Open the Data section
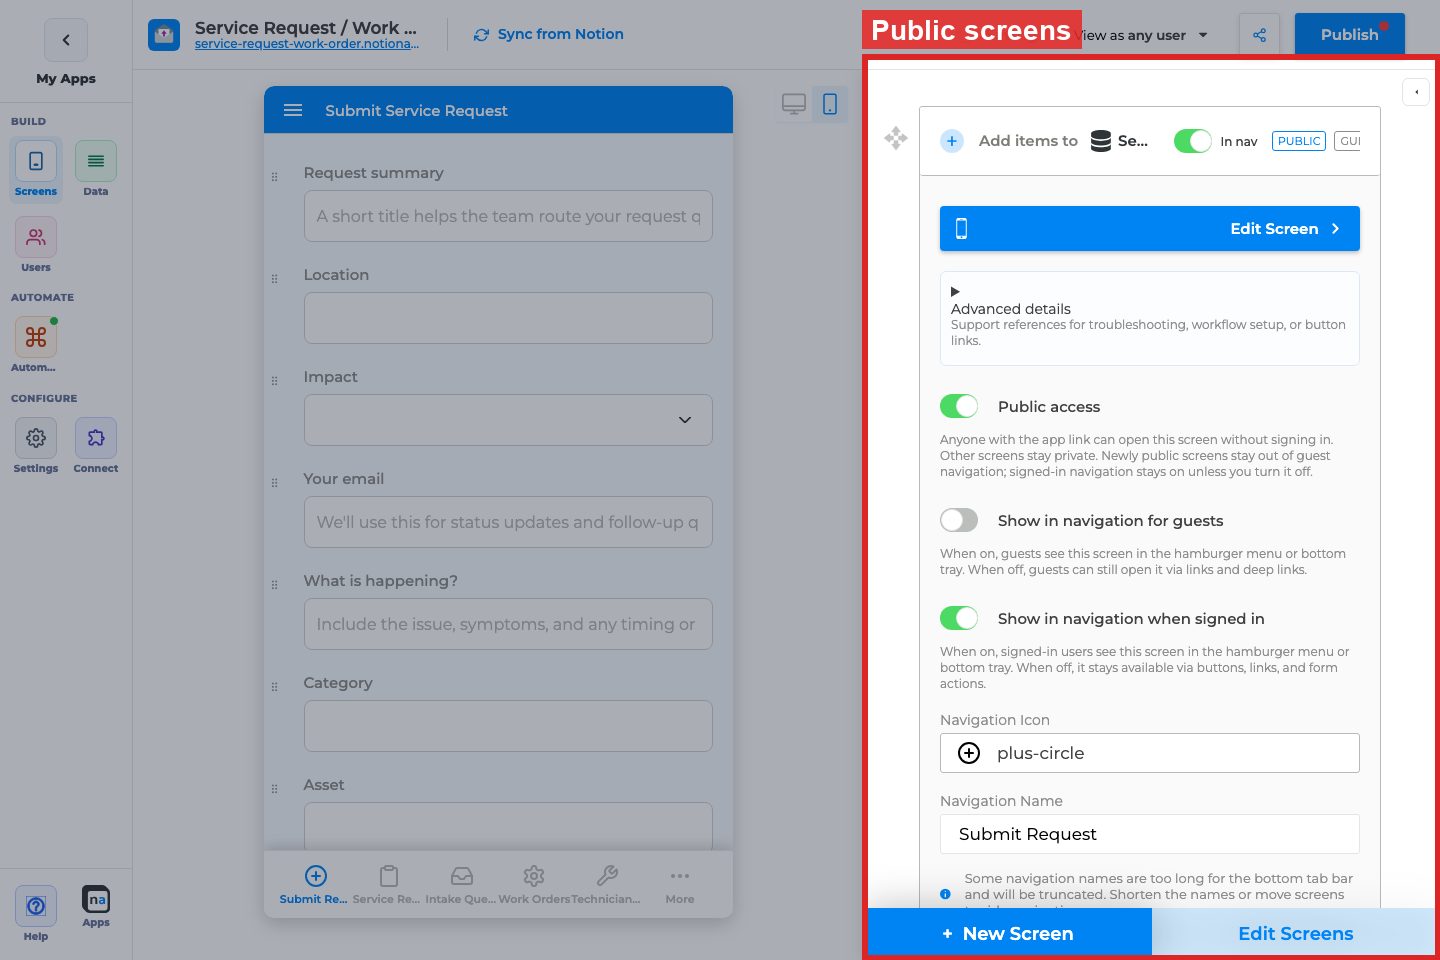1440x960 pixels. (x=96, y=169)
